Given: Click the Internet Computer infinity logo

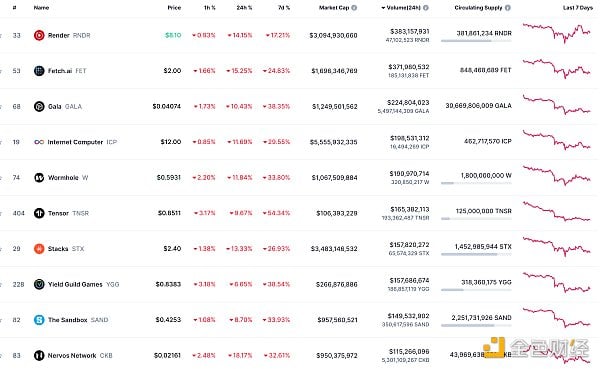Looking at the screenshot, I should coord(39,142).
